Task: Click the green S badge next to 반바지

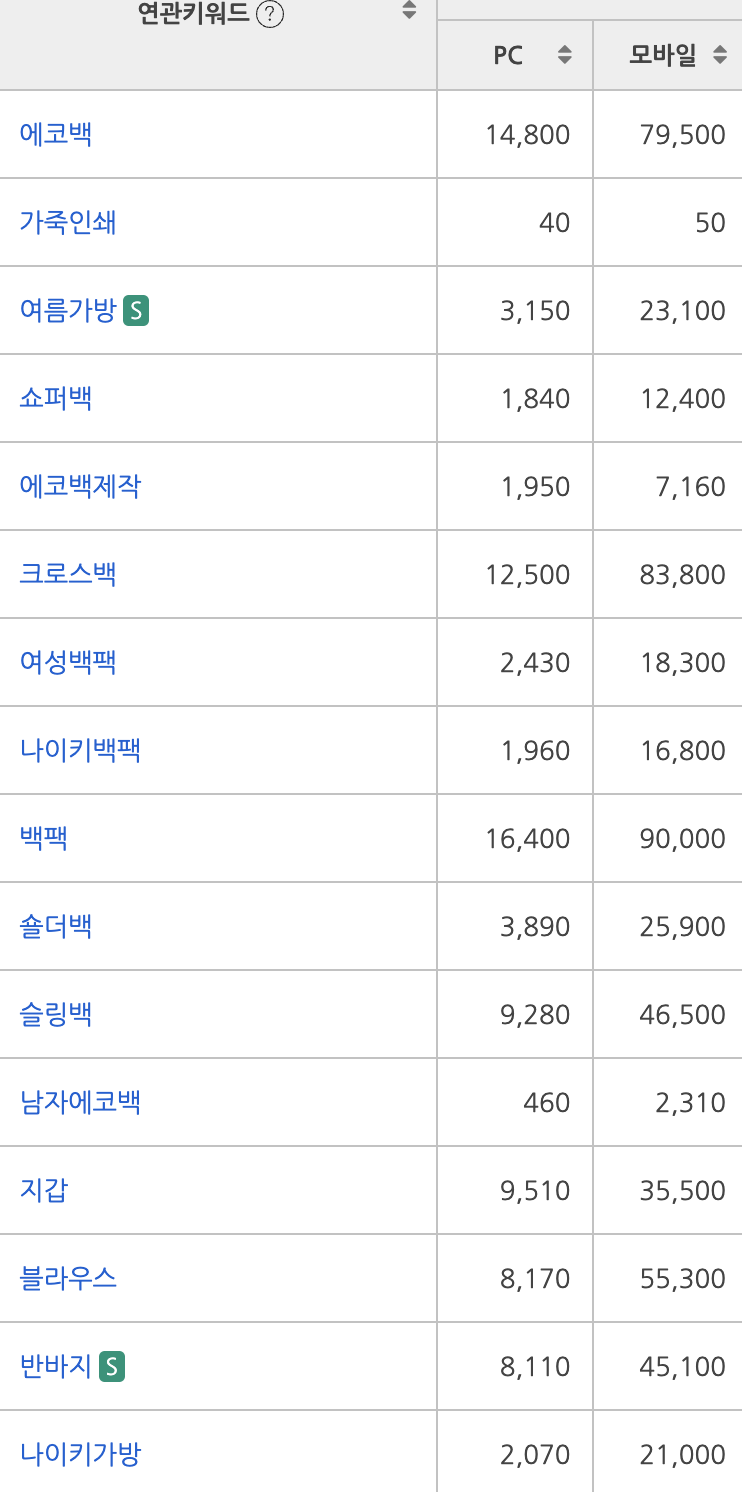Action: 112,1367
